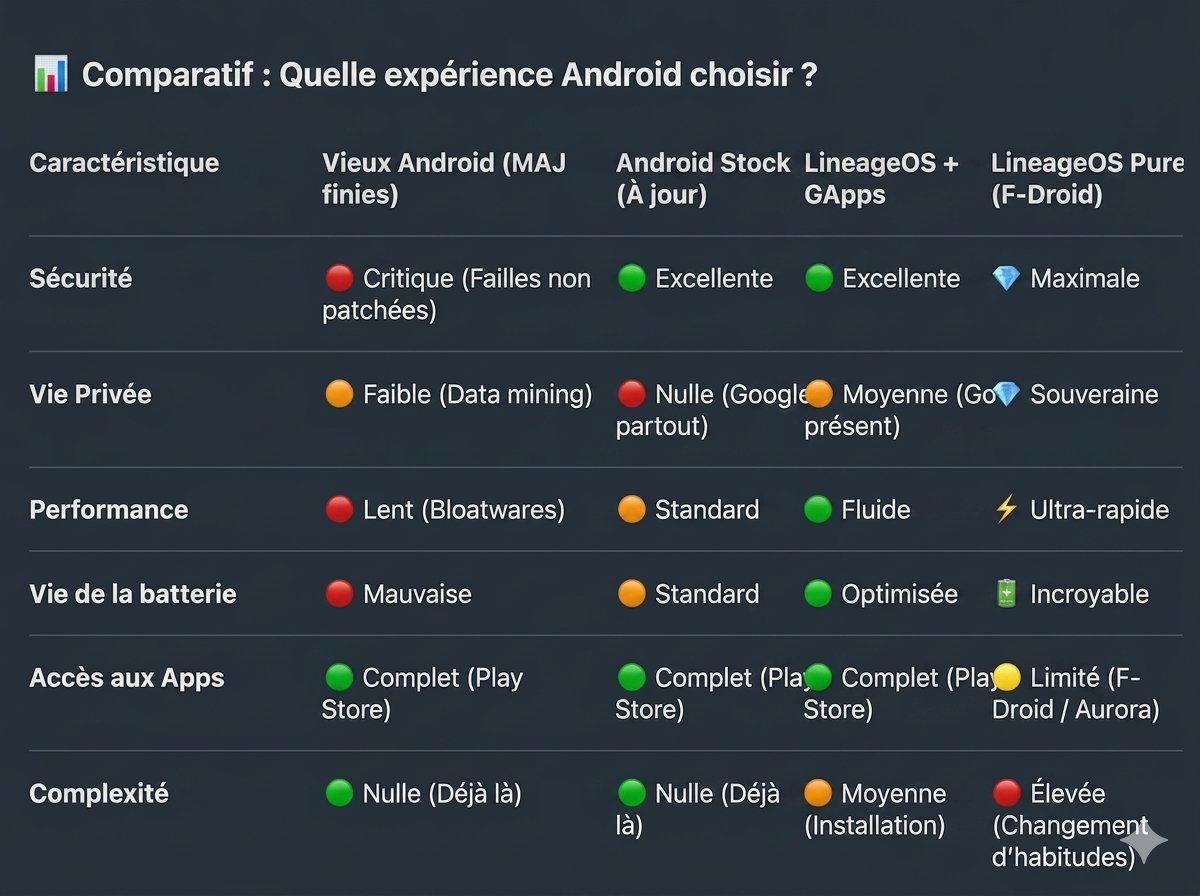Image resolution: width=1200 pixels, height=896 pixels.
Task: Click the lightning bolt next to Ultra-rapide
Action: (1006, 509)
